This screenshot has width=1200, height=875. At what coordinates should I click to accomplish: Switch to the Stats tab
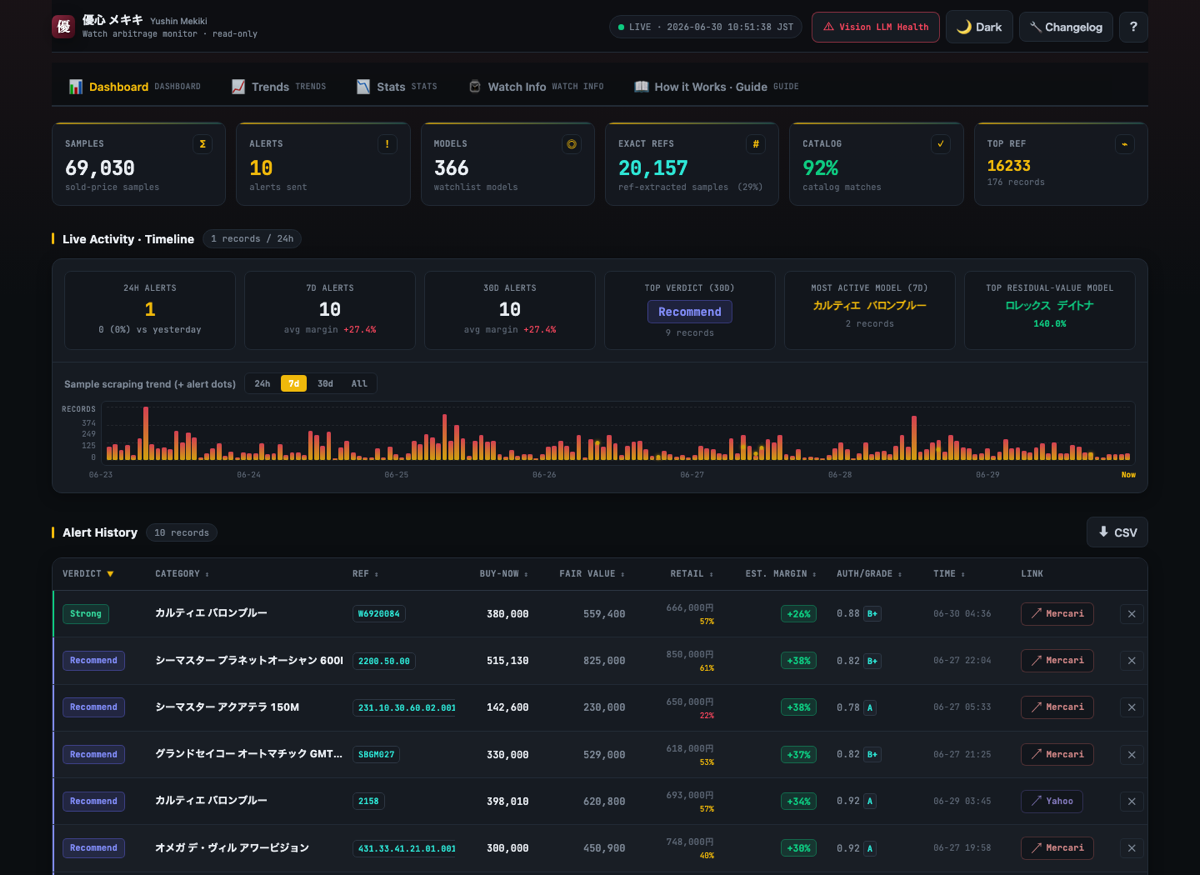pyautogui.click(x=396, y=87)
